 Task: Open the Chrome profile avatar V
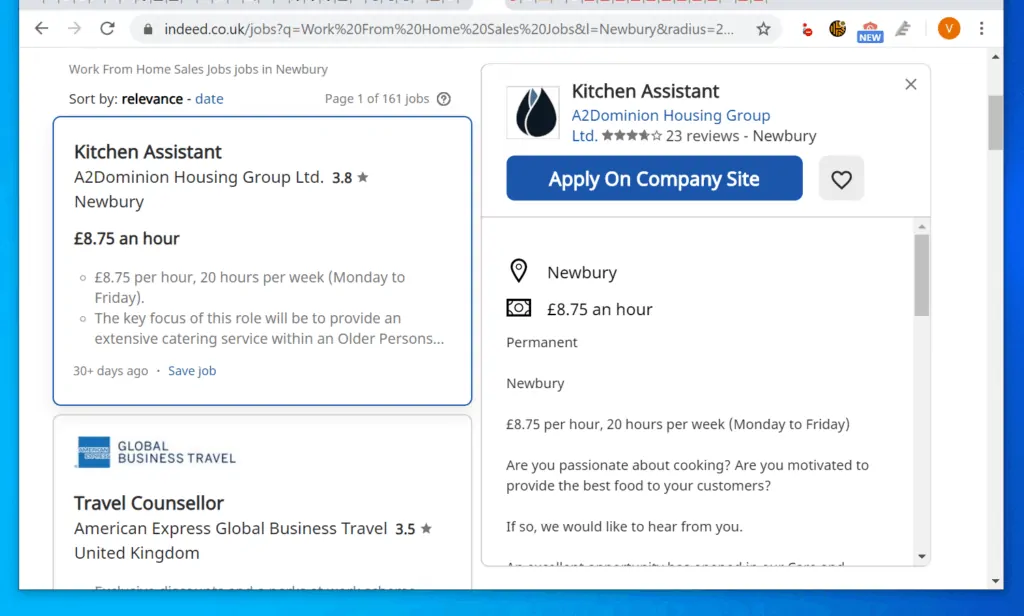[948, 29]
